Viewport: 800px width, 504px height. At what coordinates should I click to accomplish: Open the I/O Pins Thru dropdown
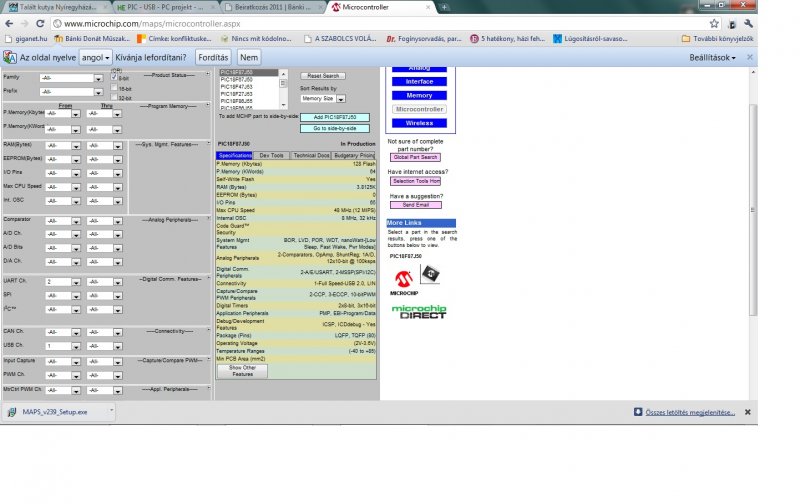[x=105, y=173]
